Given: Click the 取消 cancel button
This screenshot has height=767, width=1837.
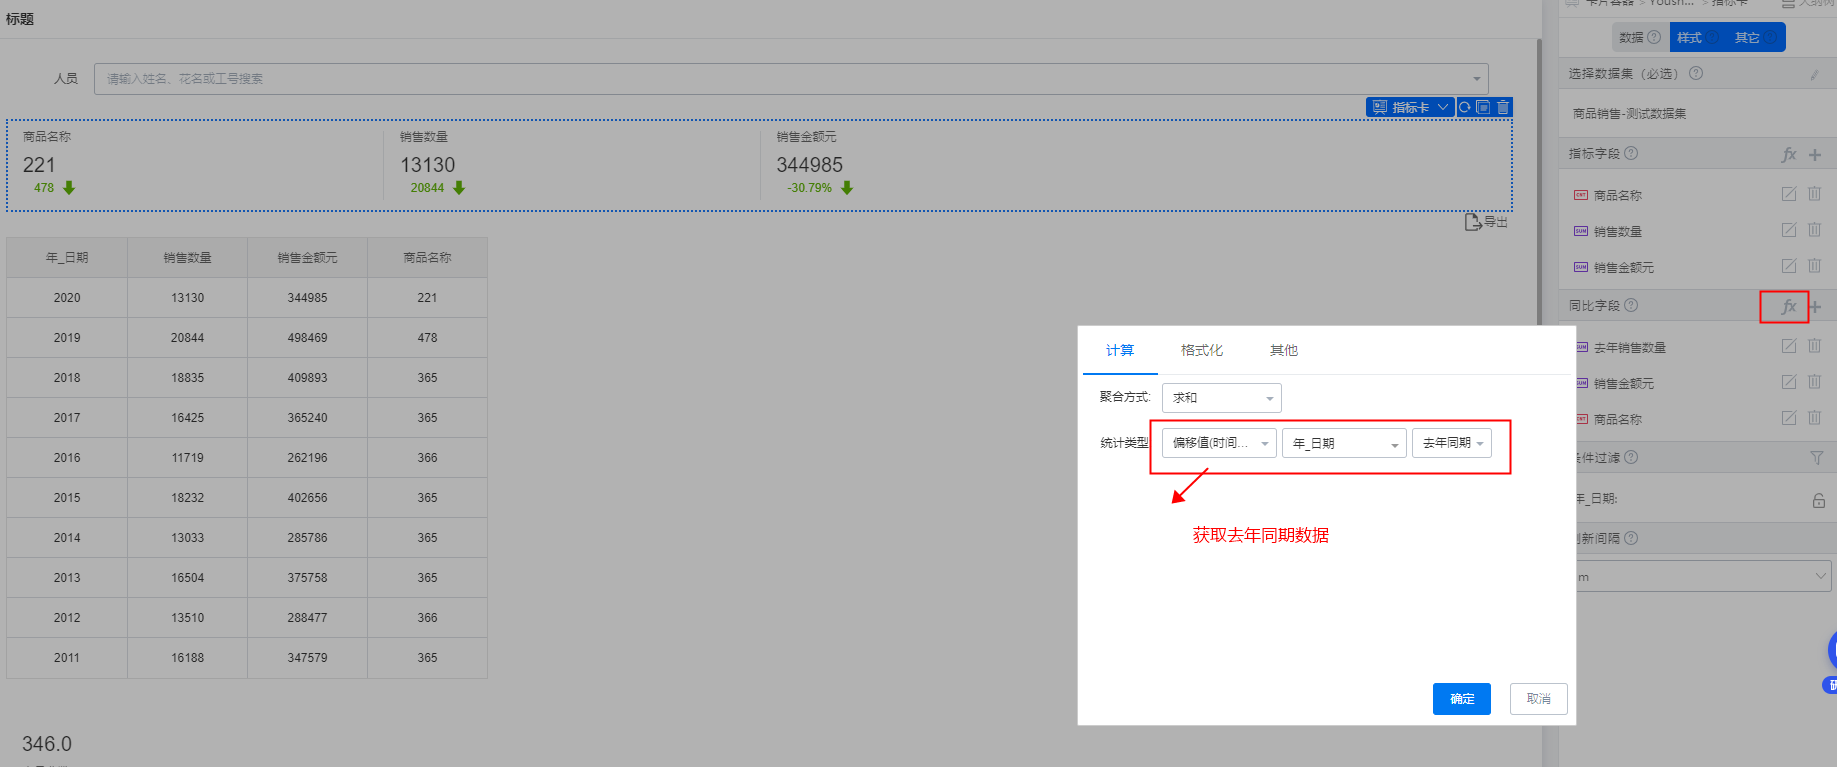Looking at the screenshot, I should 1539,699.
